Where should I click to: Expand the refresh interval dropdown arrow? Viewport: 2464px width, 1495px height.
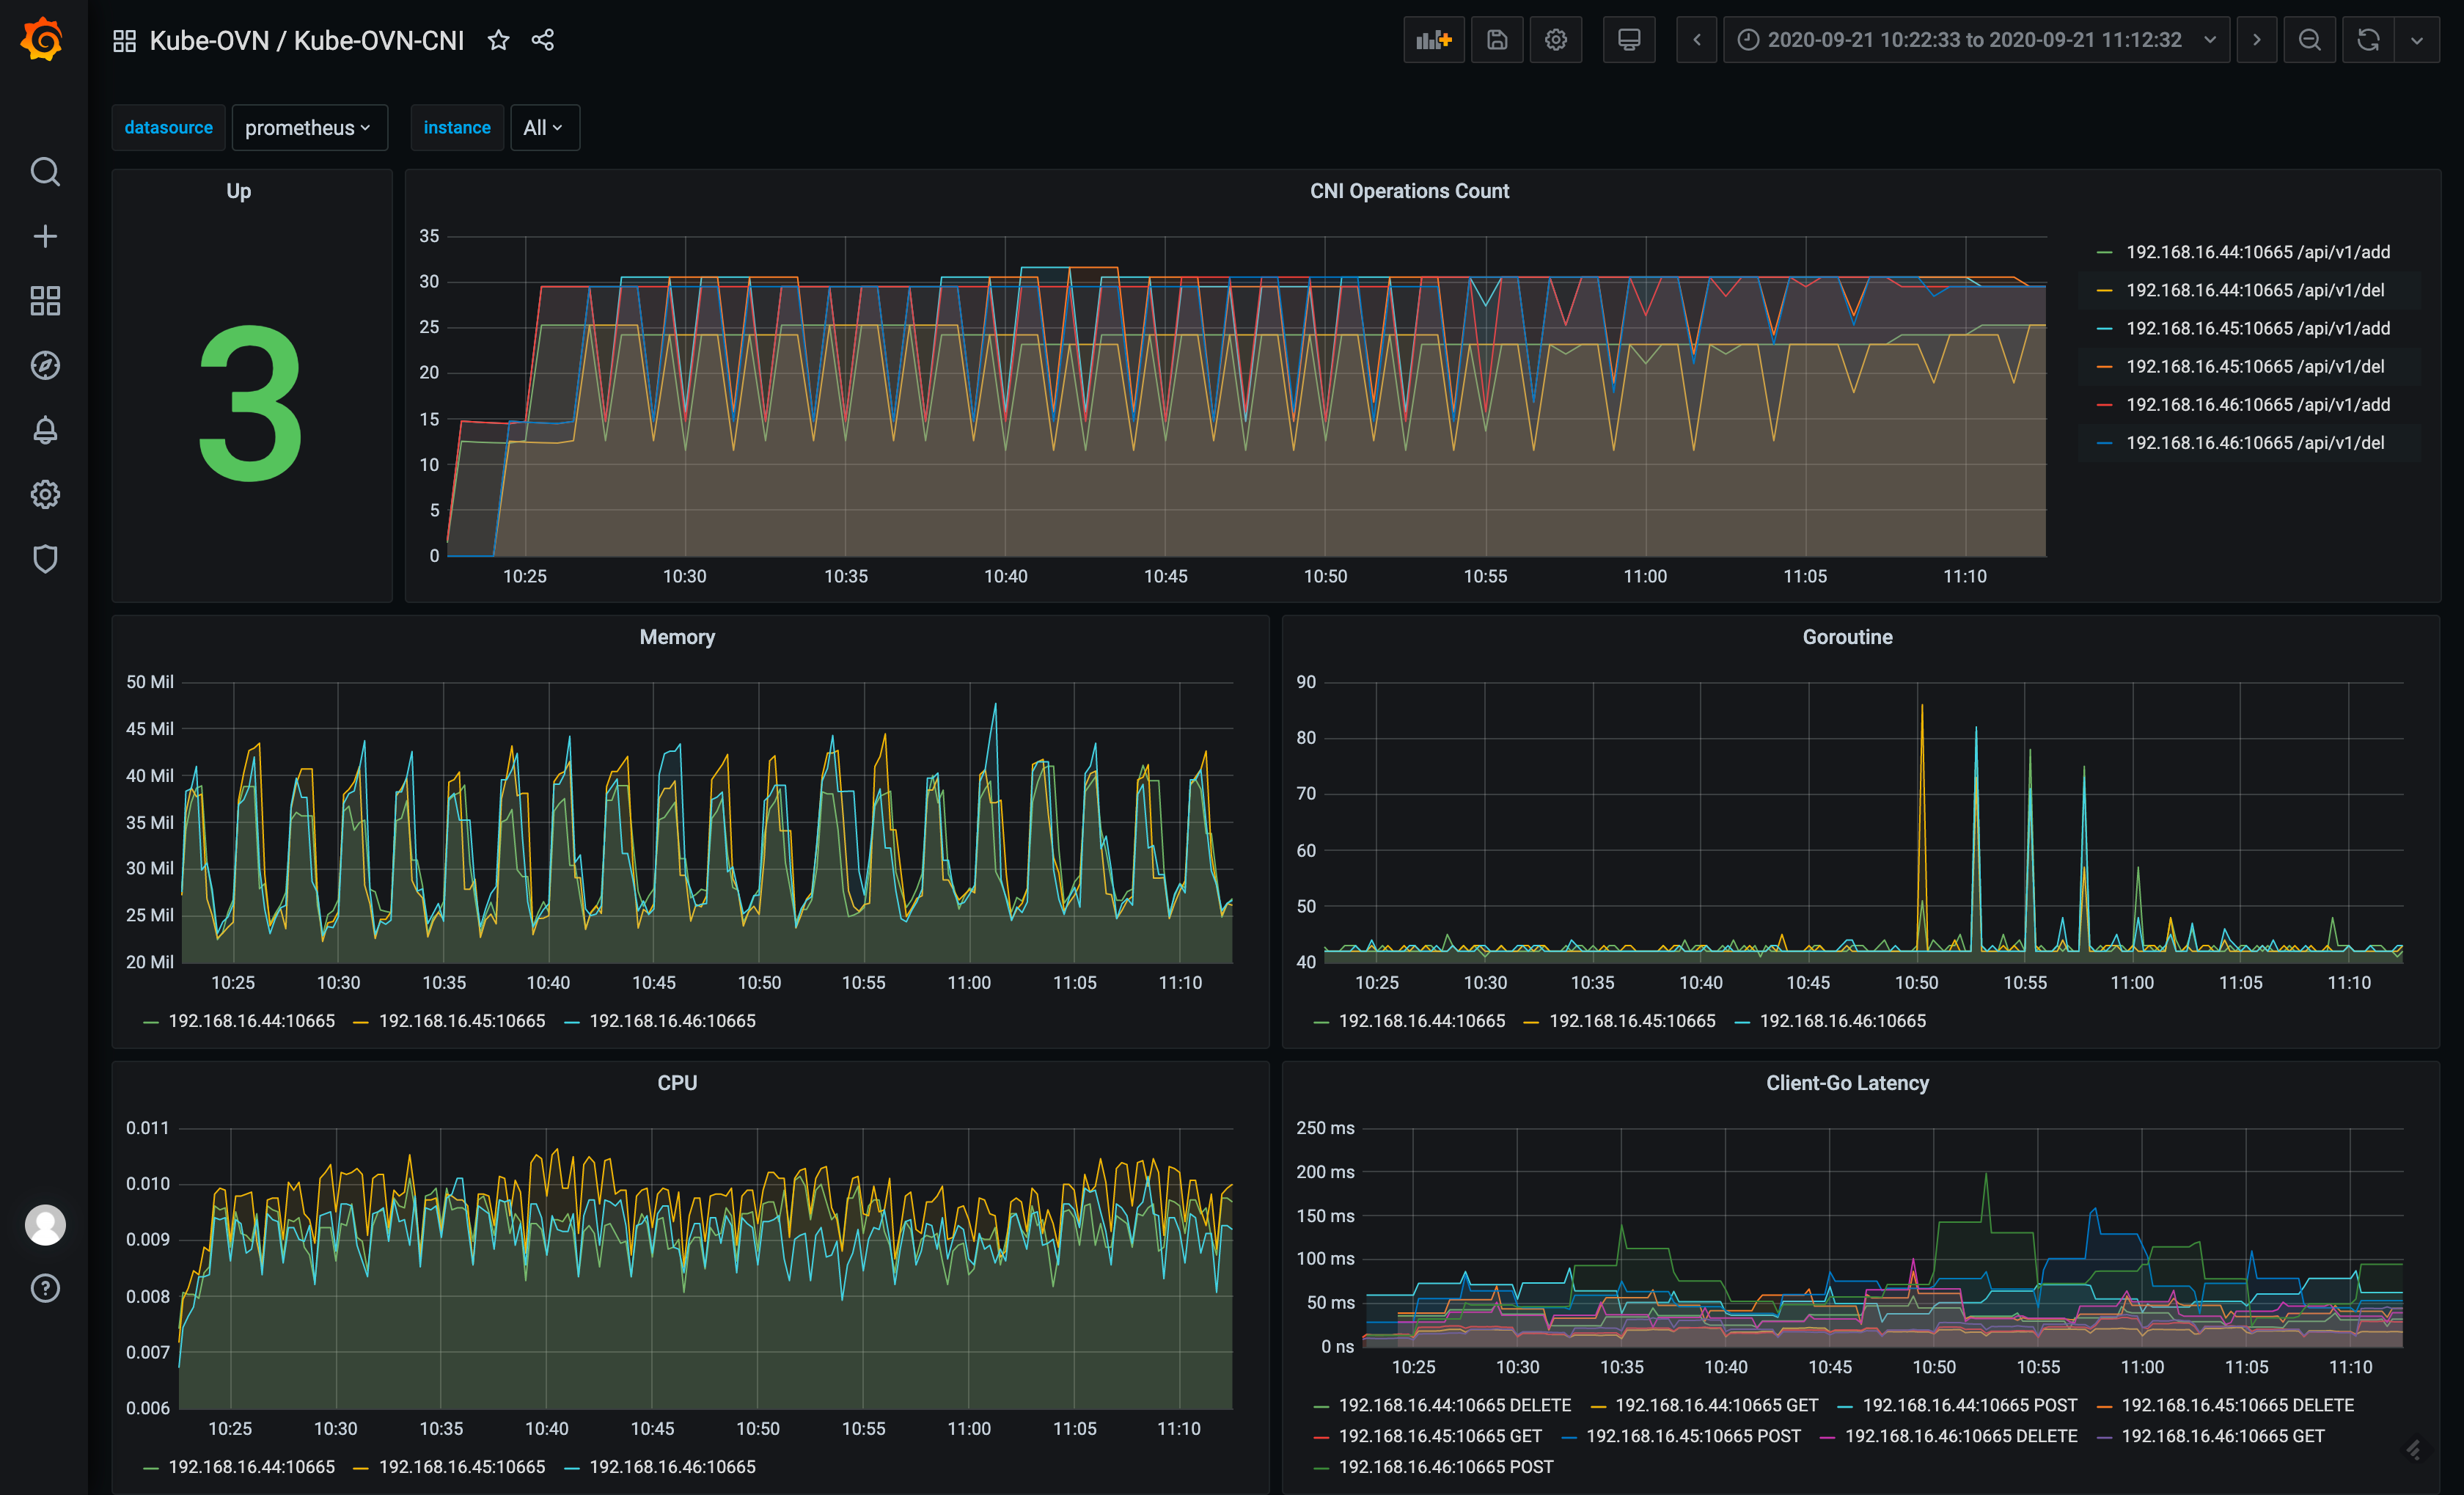(2416, 40)
